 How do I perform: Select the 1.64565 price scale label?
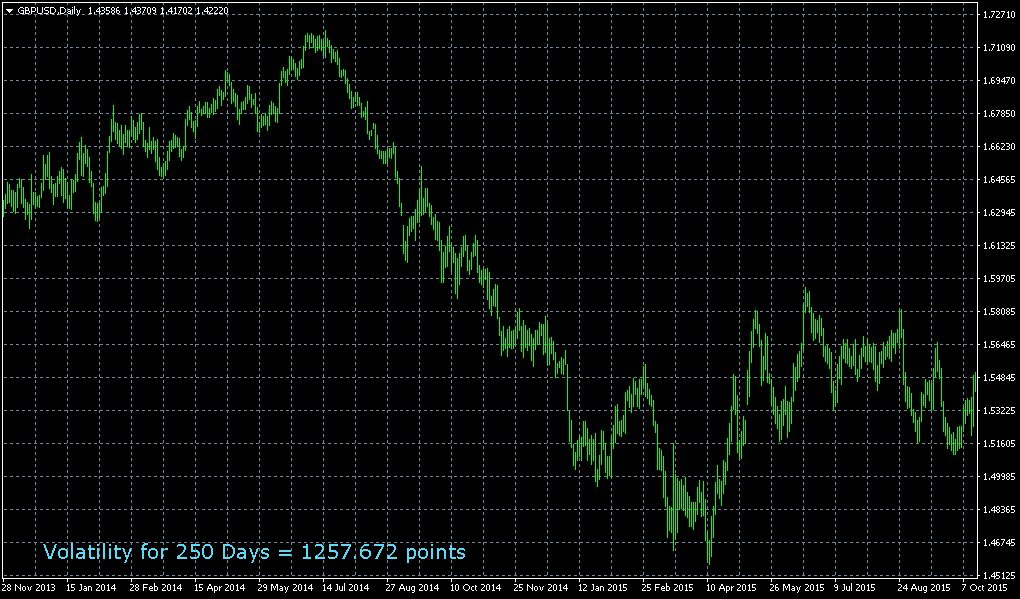(1000, 180)
